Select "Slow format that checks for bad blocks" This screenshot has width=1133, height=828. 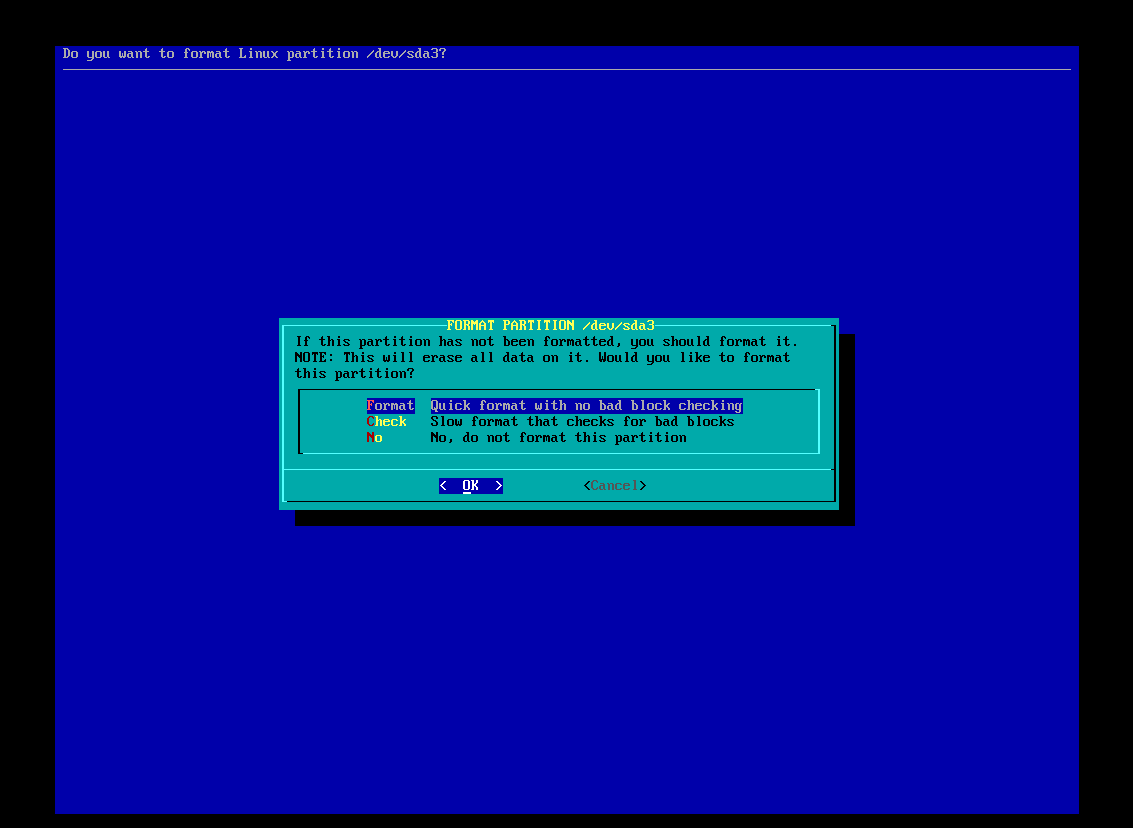[x=582, y=422]
